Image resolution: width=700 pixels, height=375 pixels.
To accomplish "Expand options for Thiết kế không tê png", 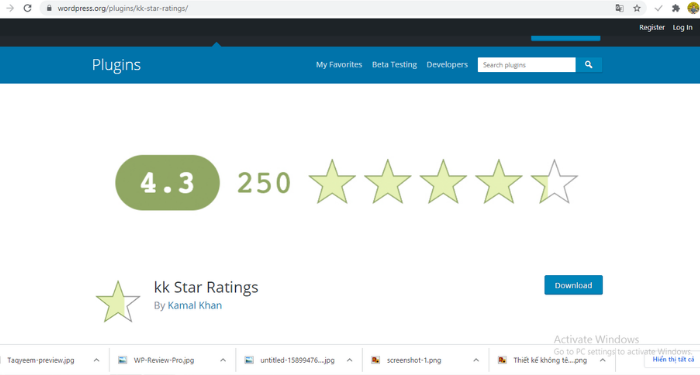I will click(x=603, y=360).
